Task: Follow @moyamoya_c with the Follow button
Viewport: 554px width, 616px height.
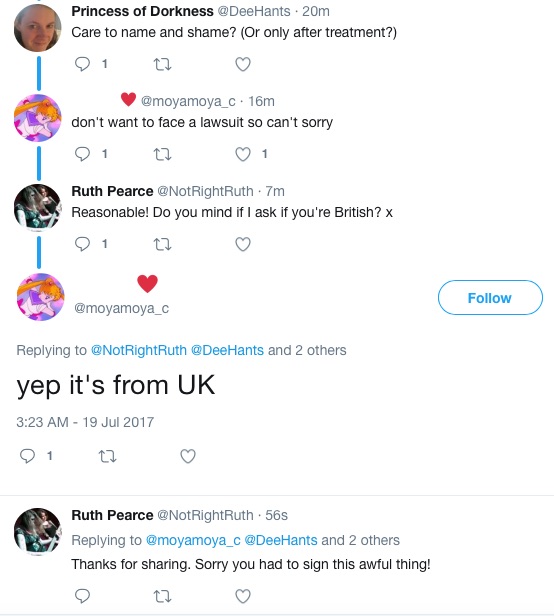Action: click(490, 297)
